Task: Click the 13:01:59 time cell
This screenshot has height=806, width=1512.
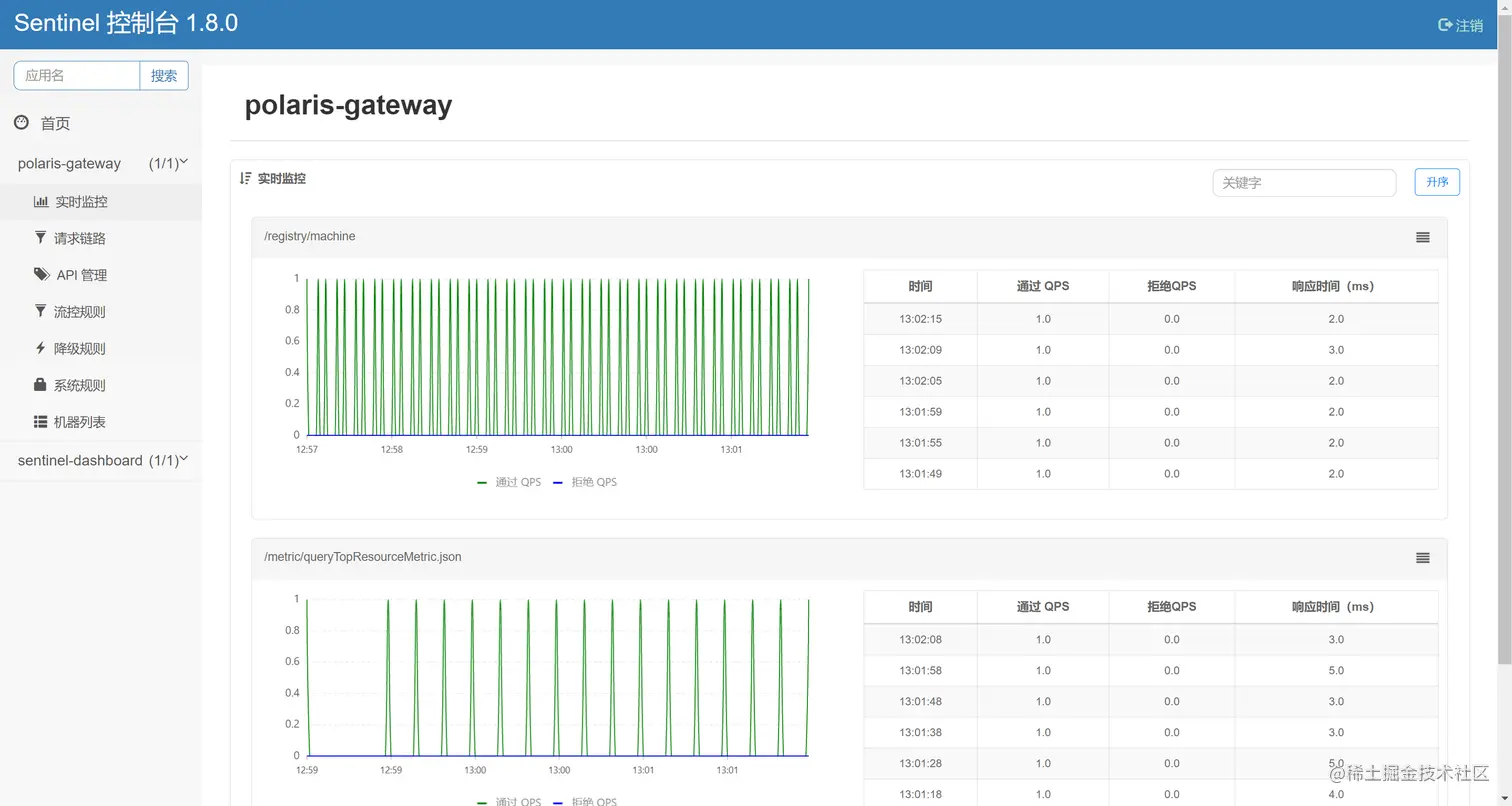Action: (x=920, y=412)
